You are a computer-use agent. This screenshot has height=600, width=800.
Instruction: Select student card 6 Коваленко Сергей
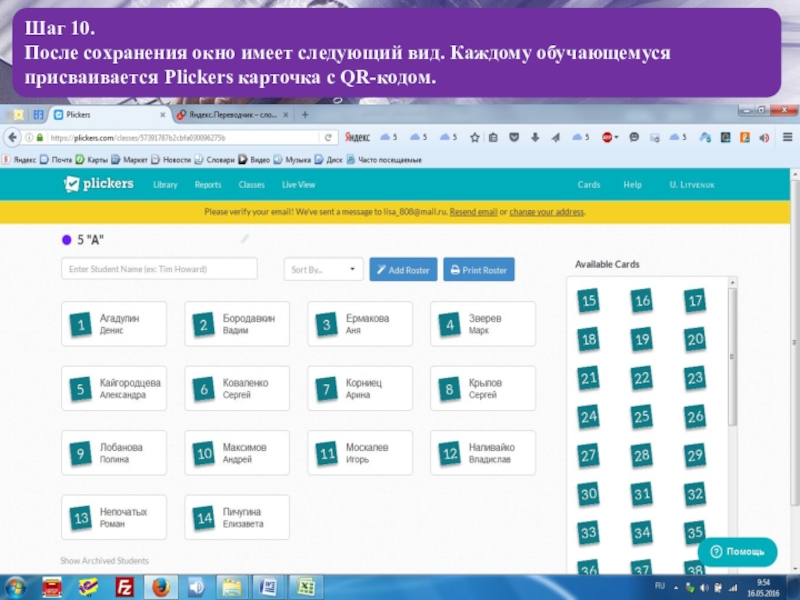click(x=237, y=388)
